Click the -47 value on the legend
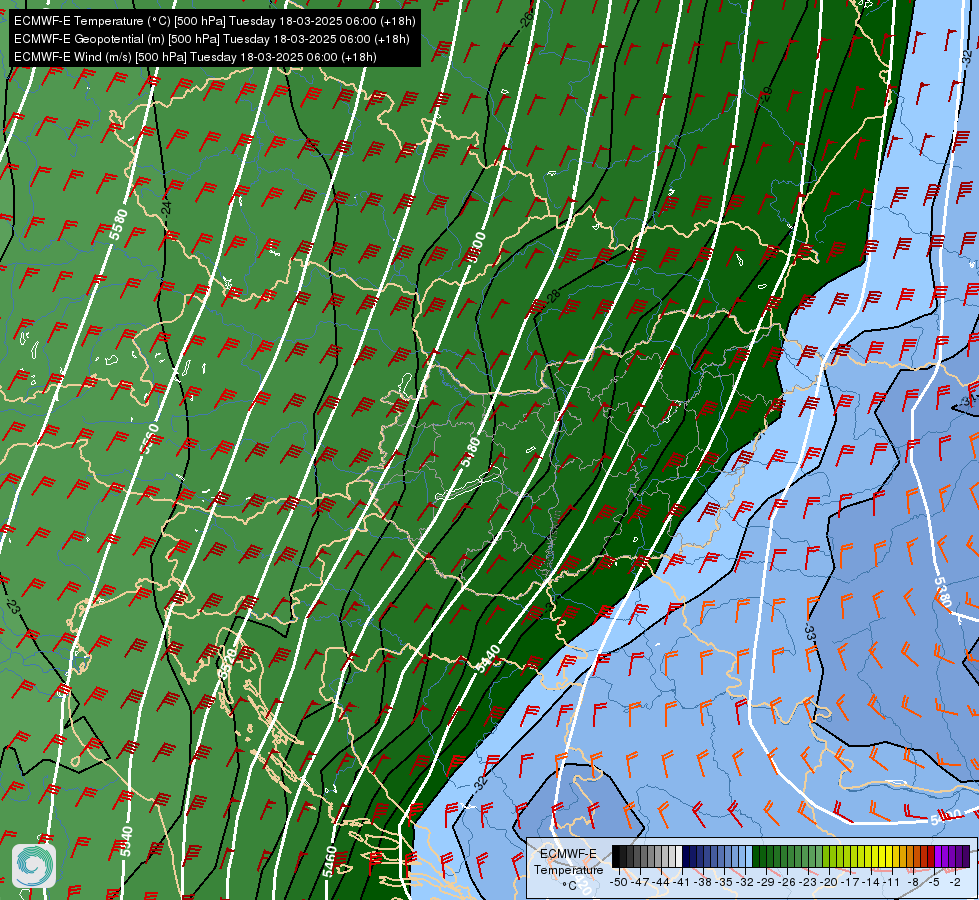The width and height of the screenshot is (979, 900). [x=640, y=882]
